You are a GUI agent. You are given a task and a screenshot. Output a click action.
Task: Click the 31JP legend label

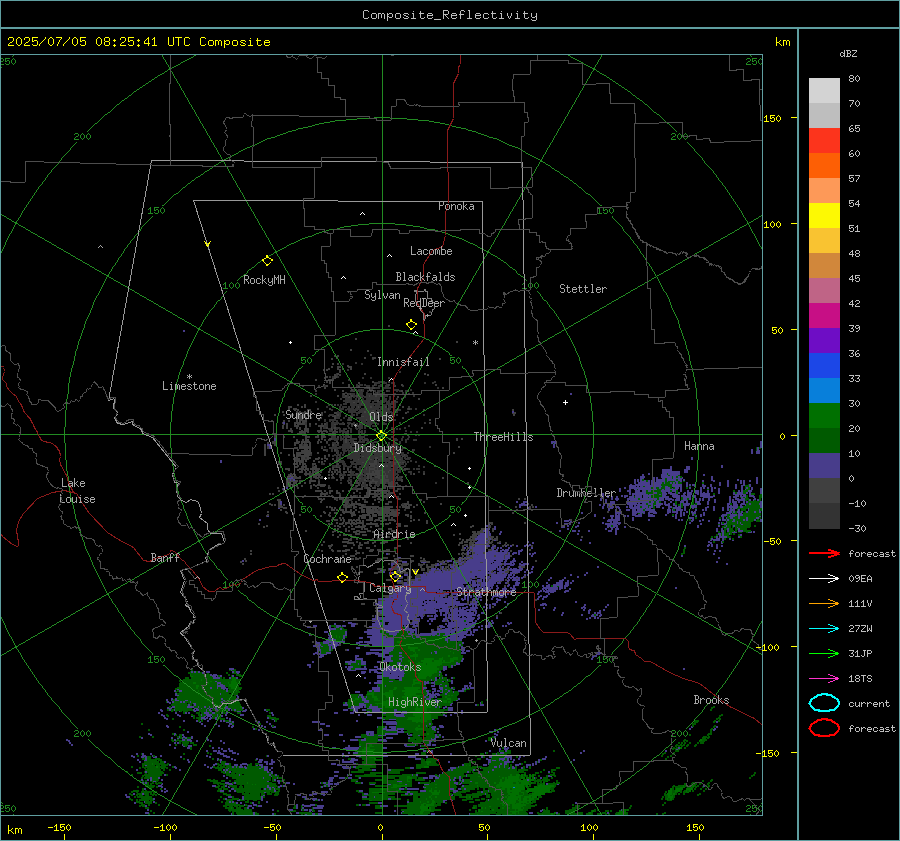(860, 653)
